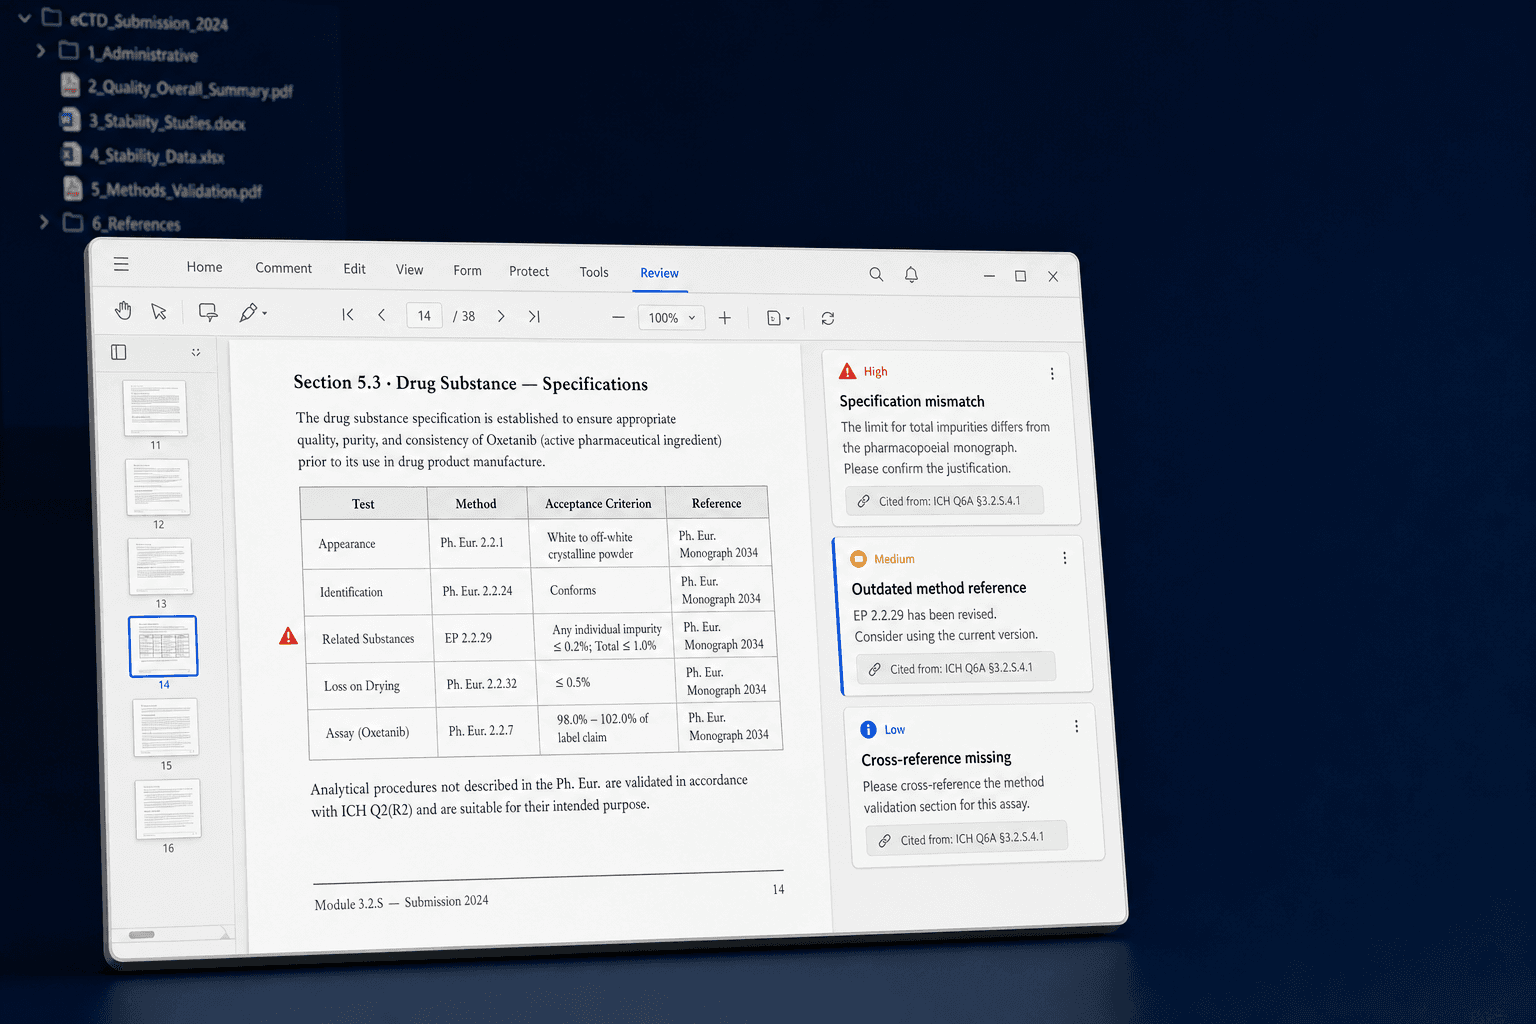Go to the previous page
The width and height of the screenshot is (1536, 1024).
point(381,315)
